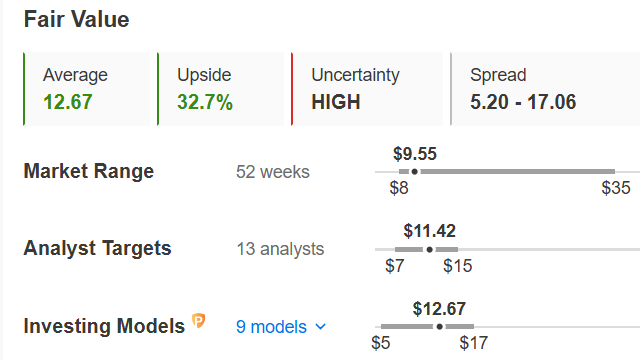The image size is (640, 360).
Task: Click the Fair Value heading
Action: click(77, 19)
